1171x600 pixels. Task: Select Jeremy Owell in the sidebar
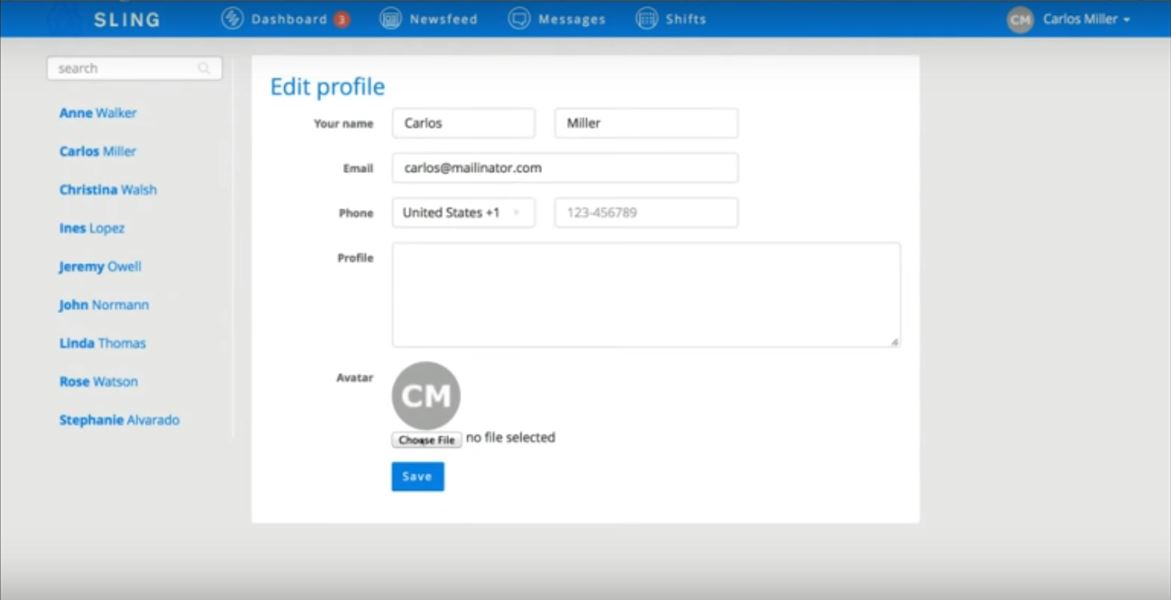pyautogui.click(x=100, y=266)
